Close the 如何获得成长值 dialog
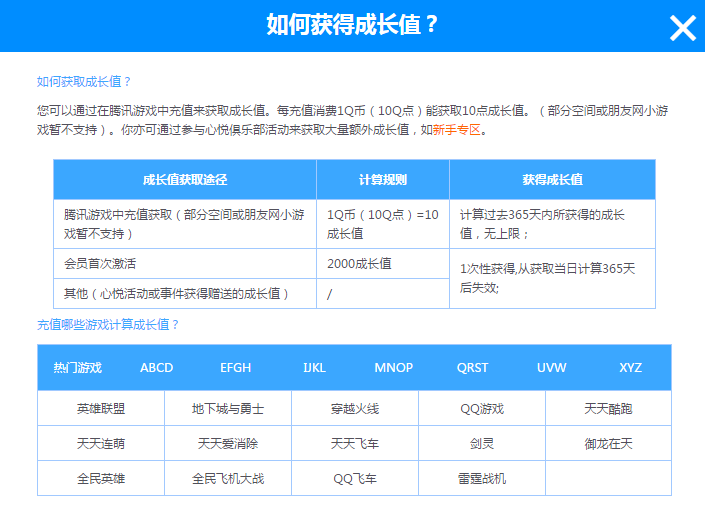Image resolution: width=705 pixels, height=508 pixels. coord(683,28)
